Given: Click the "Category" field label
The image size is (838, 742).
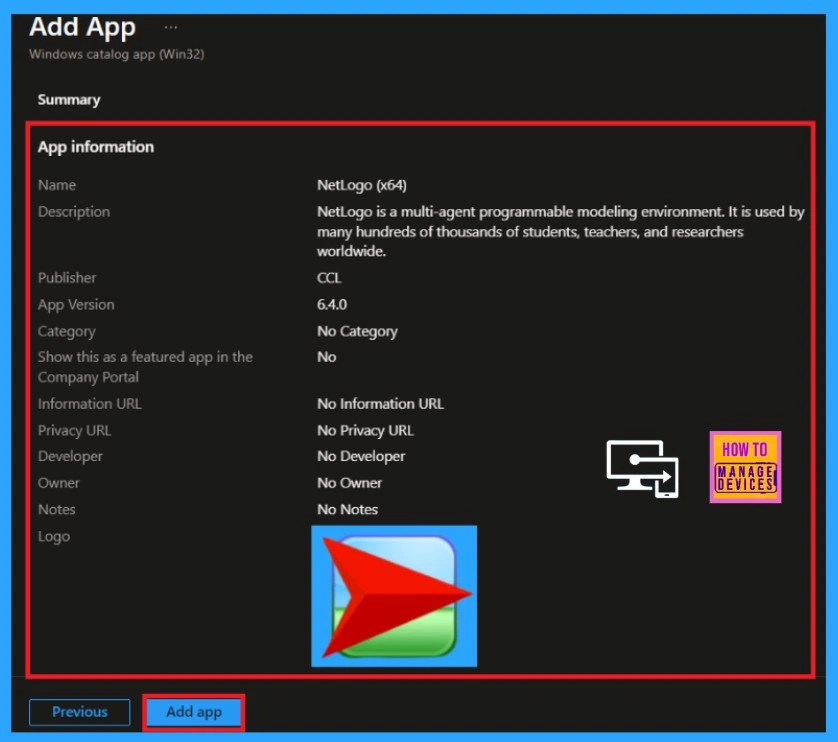Looking at the screenshot, I should tap(67, 331).
